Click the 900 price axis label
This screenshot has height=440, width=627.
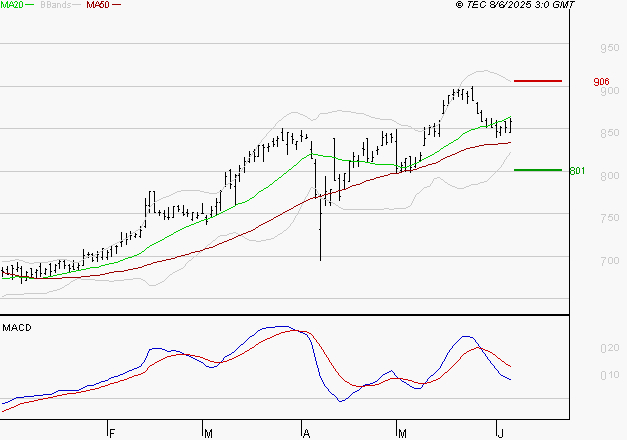tap(610, 91)
